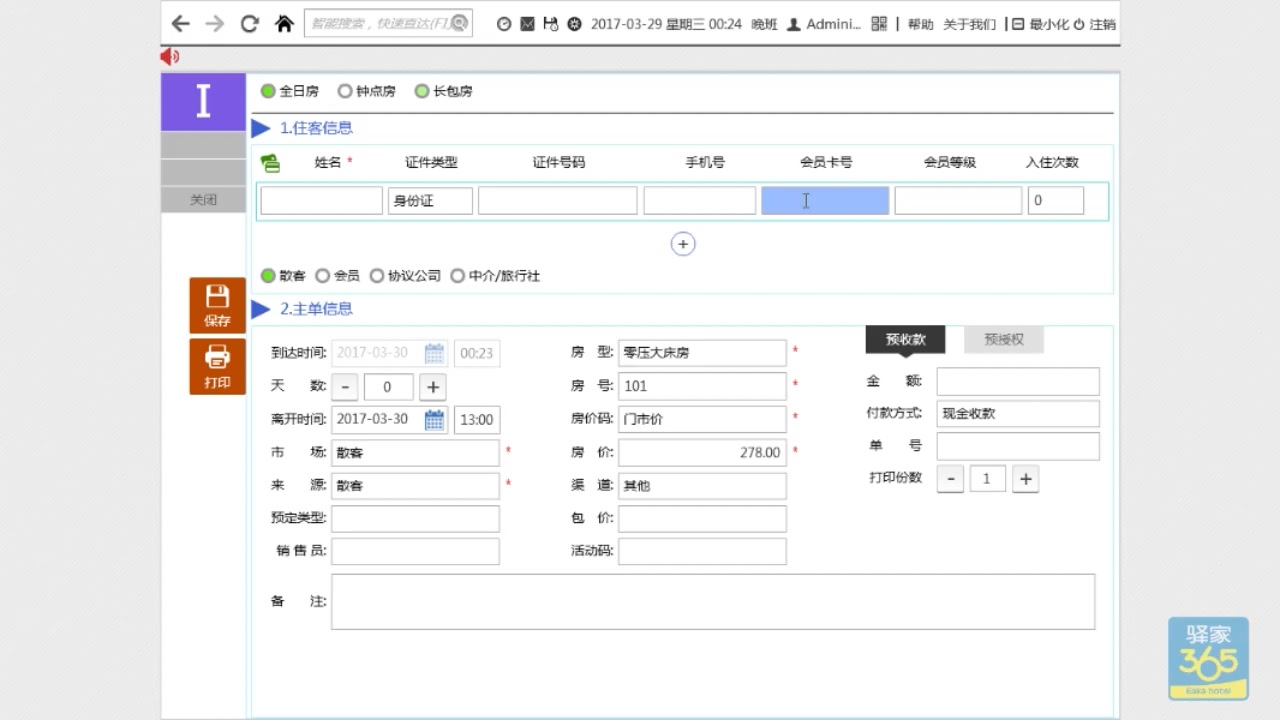Switch to the 预授权 tab
1280x720 pixels.
point(1003,340)
